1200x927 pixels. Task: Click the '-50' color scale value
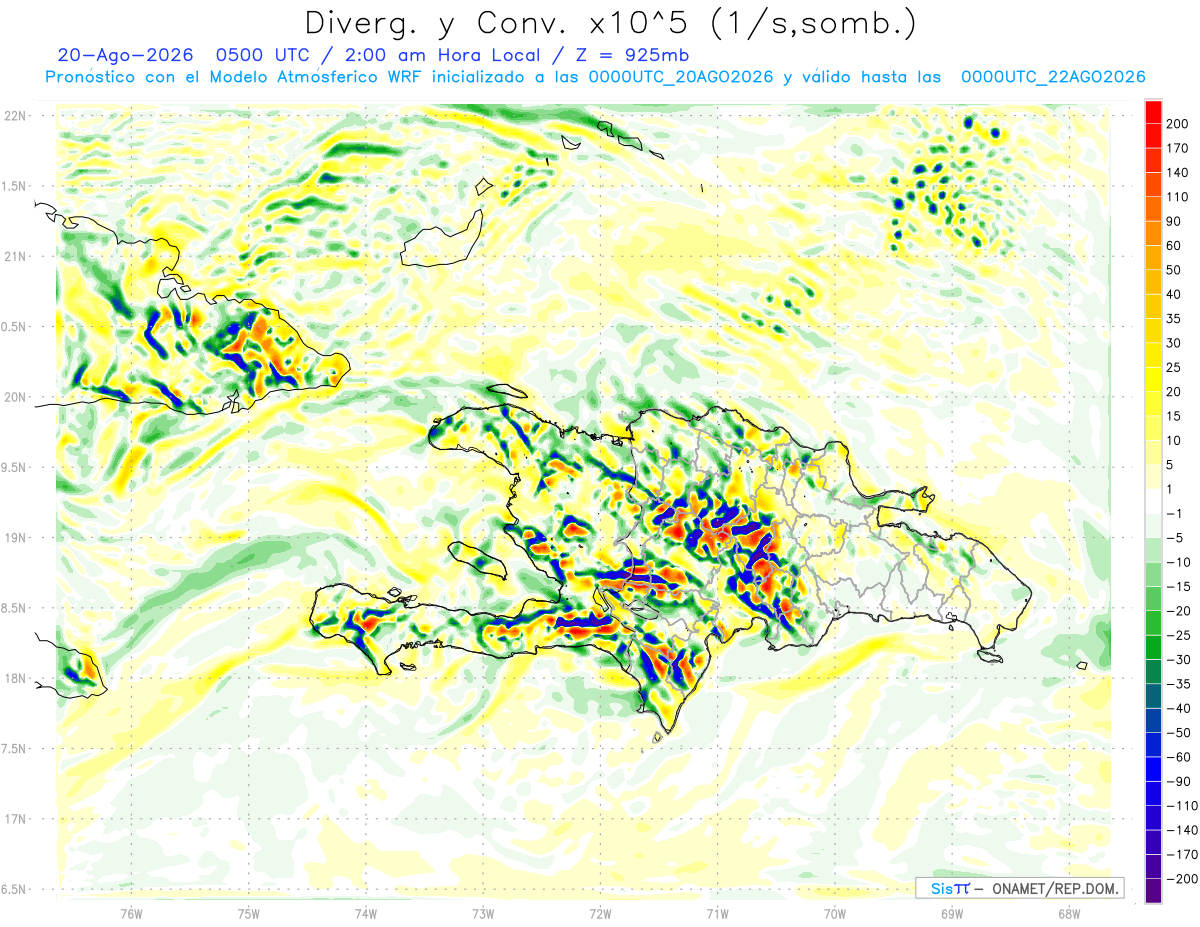(1180, 733)
